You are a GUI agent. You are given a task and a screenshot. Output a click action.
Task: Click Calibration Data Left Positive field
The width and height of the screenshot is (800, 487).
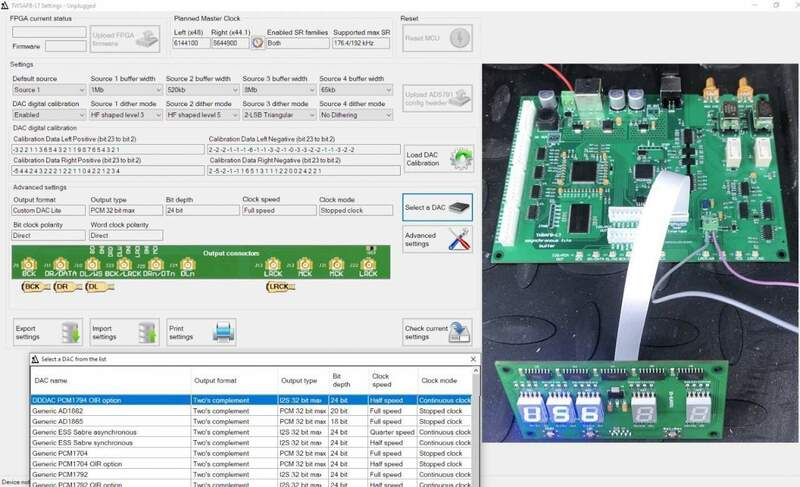pyautogui.click(x=107, y=149)
